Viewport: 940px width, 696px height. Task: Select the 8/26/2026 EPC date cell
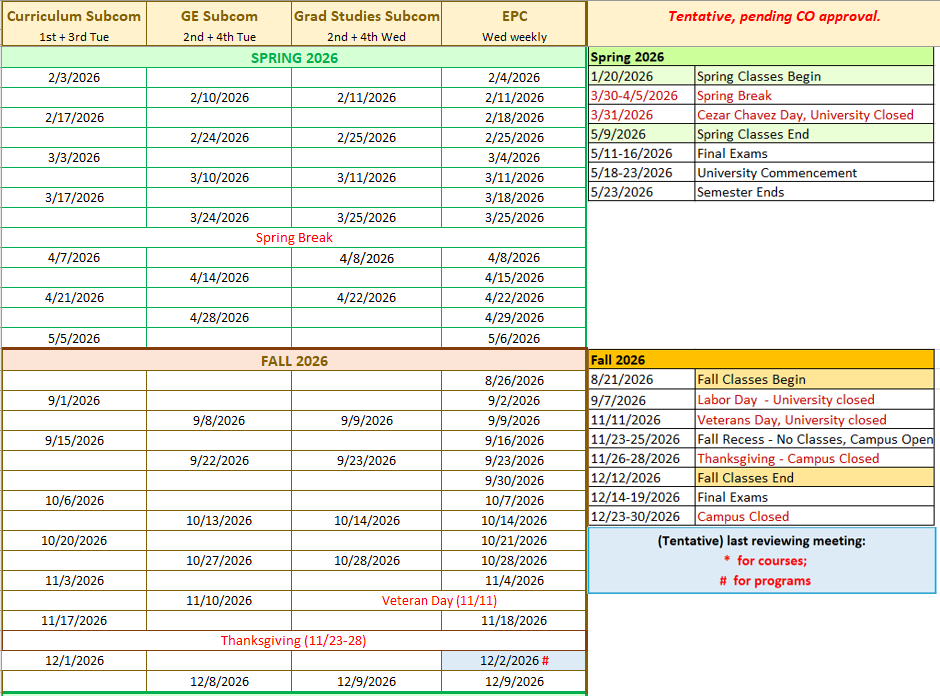tap(514, 381)
